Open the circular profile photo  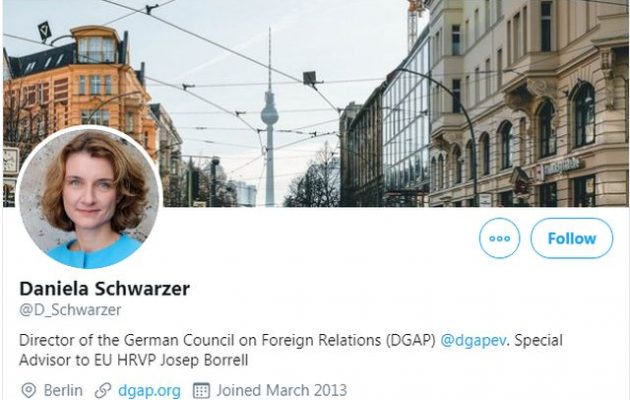89,197
